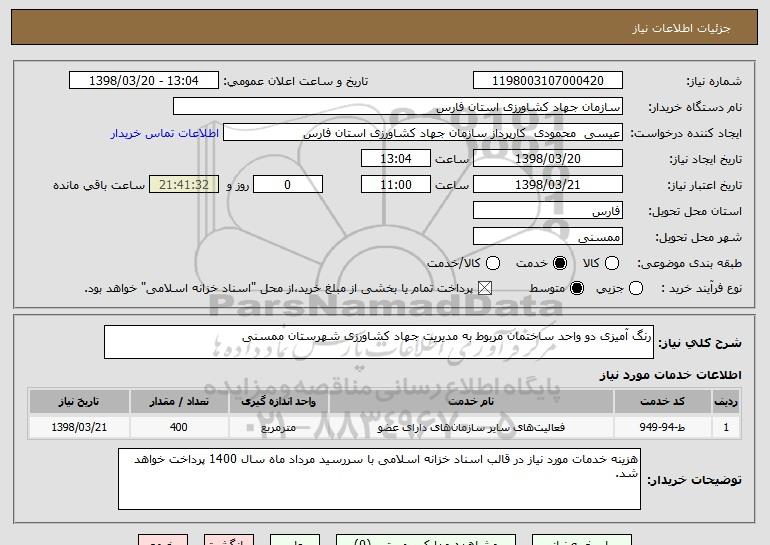The width and height of the screenshot is (770, 545).
Task: Click the توضیحات خریدار label
Action: [694, 480]
